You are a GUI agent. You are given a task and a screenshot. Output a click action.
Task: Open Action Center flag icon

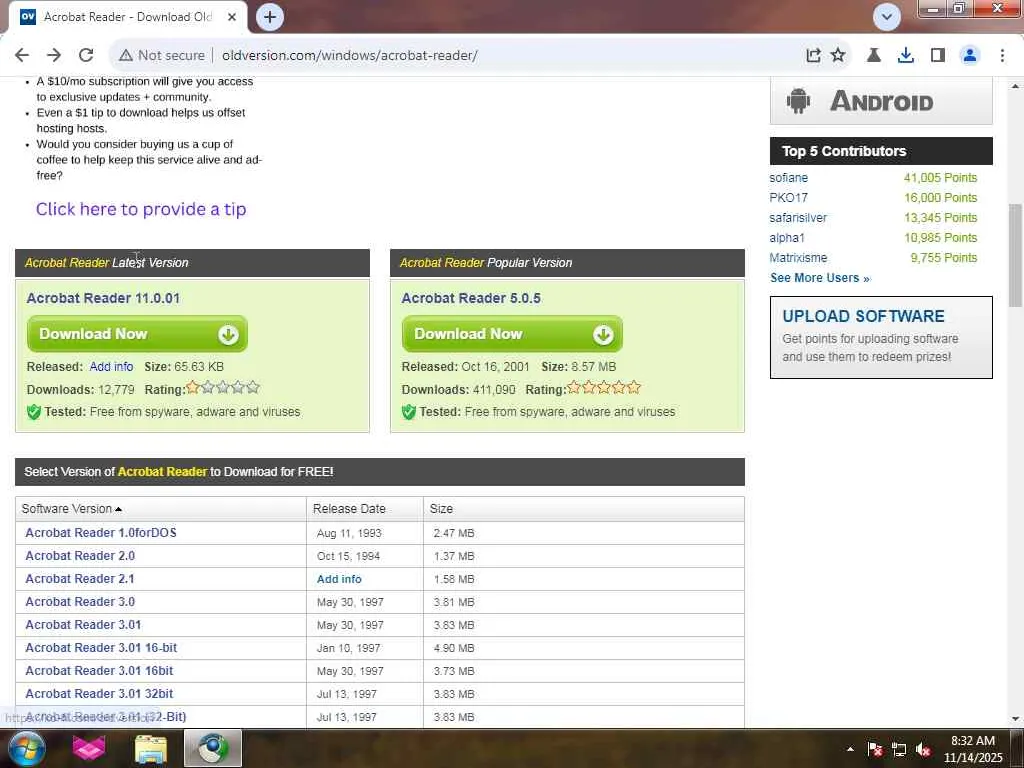pyautogui.click(x=875, y=749)
